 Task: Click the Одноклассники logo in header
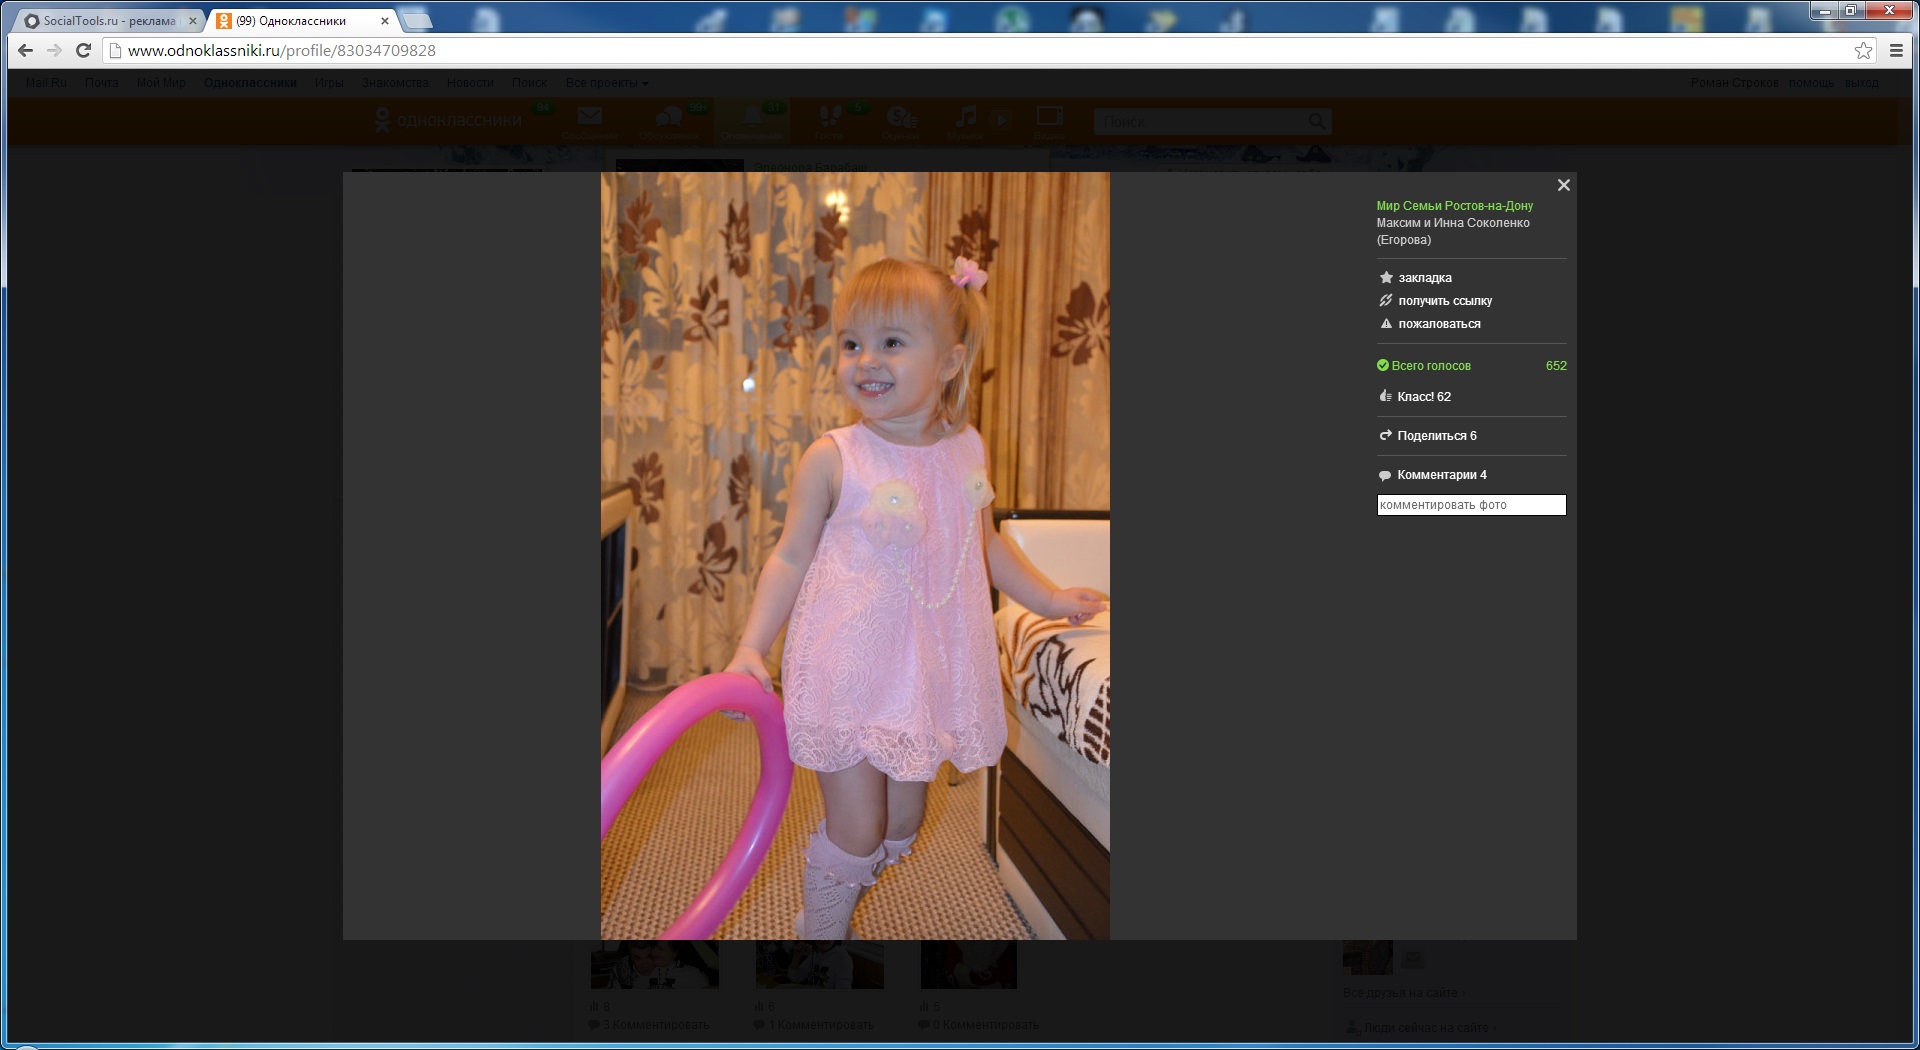point(447,121)
